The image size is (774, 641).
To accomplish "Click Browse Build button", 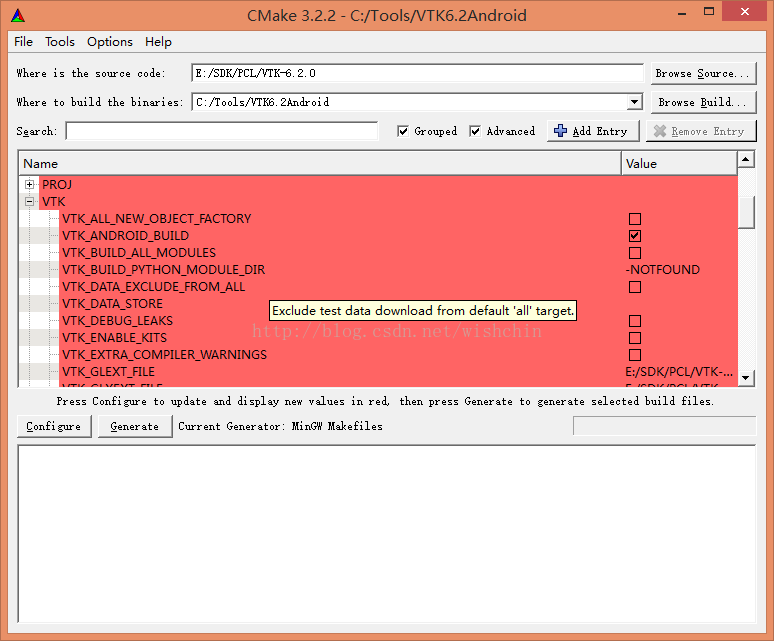I will [x=703, y=102].
